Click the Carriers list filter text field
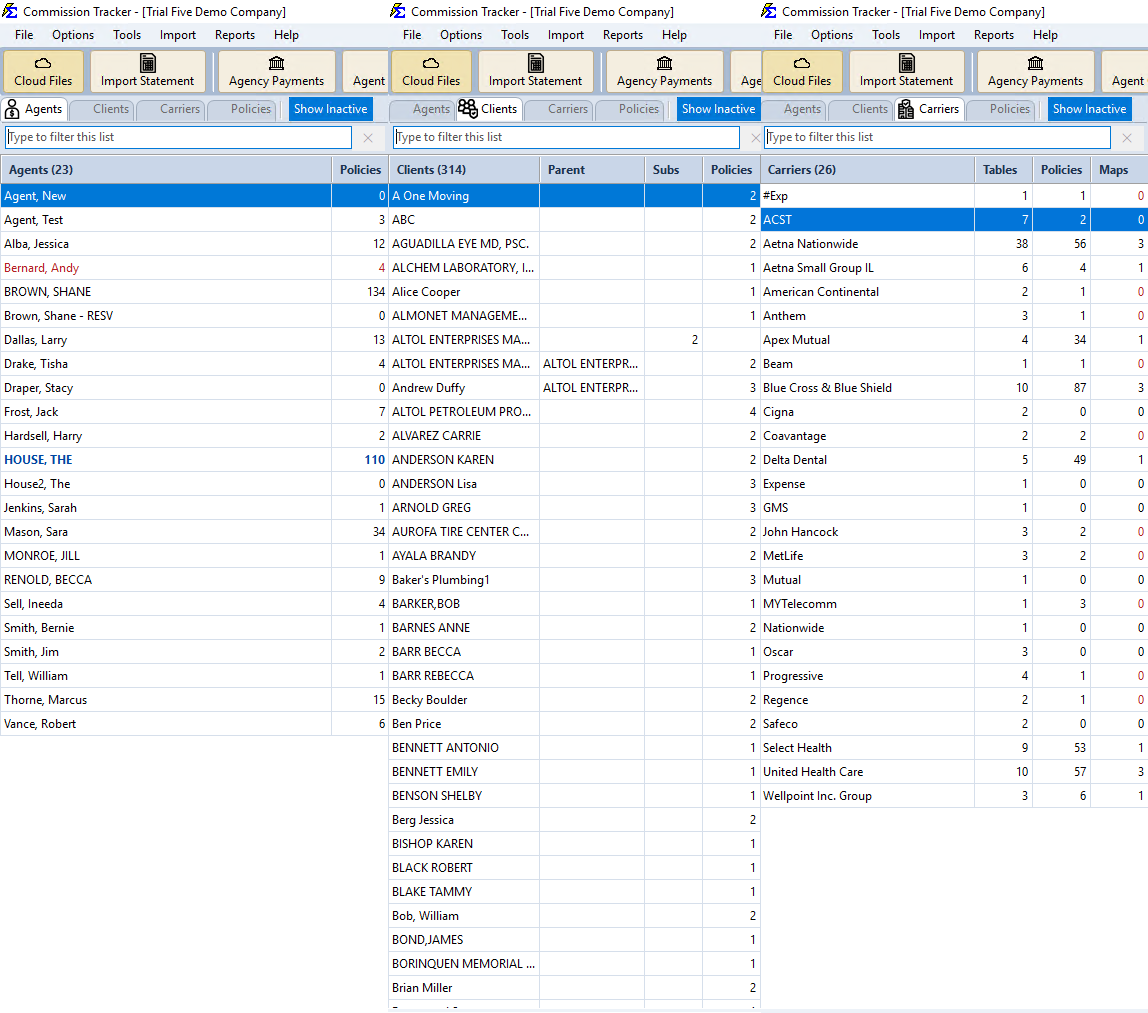Image resolution: width=1148 pixels, height=1013 pixels. click(938, 138)
